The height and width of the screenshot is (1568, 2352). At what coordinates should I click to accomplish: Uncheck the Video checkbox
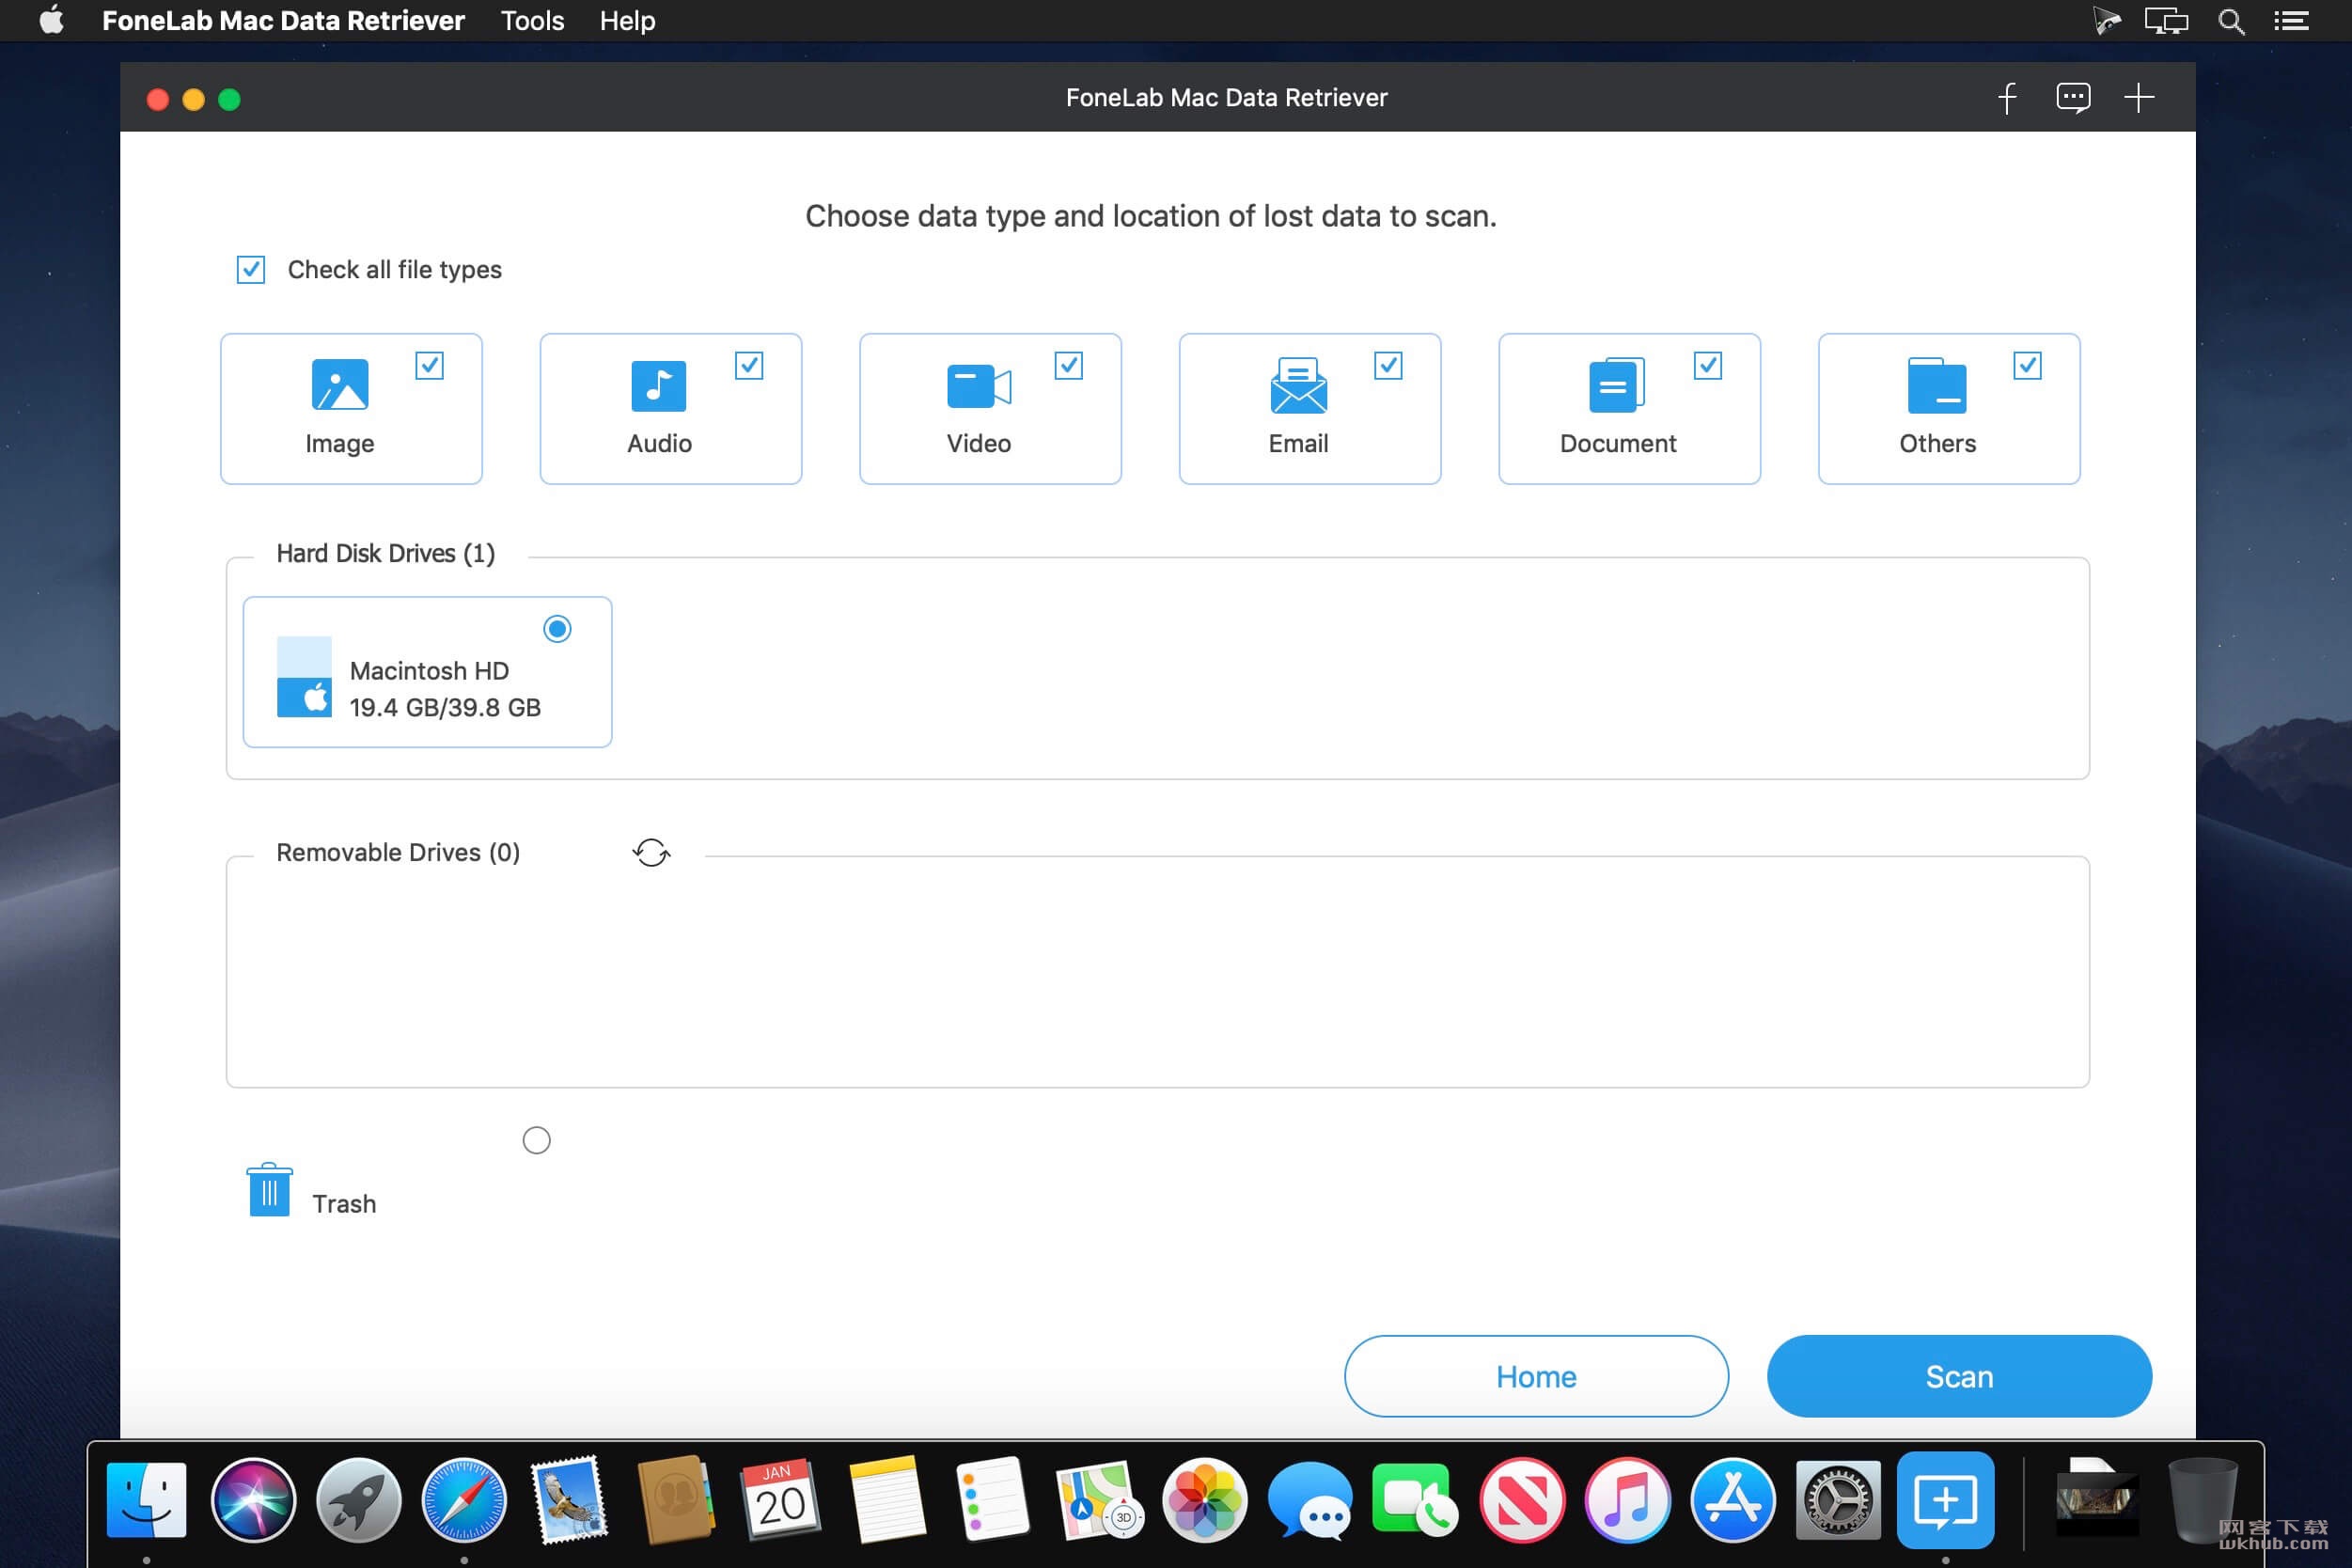(1068, 365)
